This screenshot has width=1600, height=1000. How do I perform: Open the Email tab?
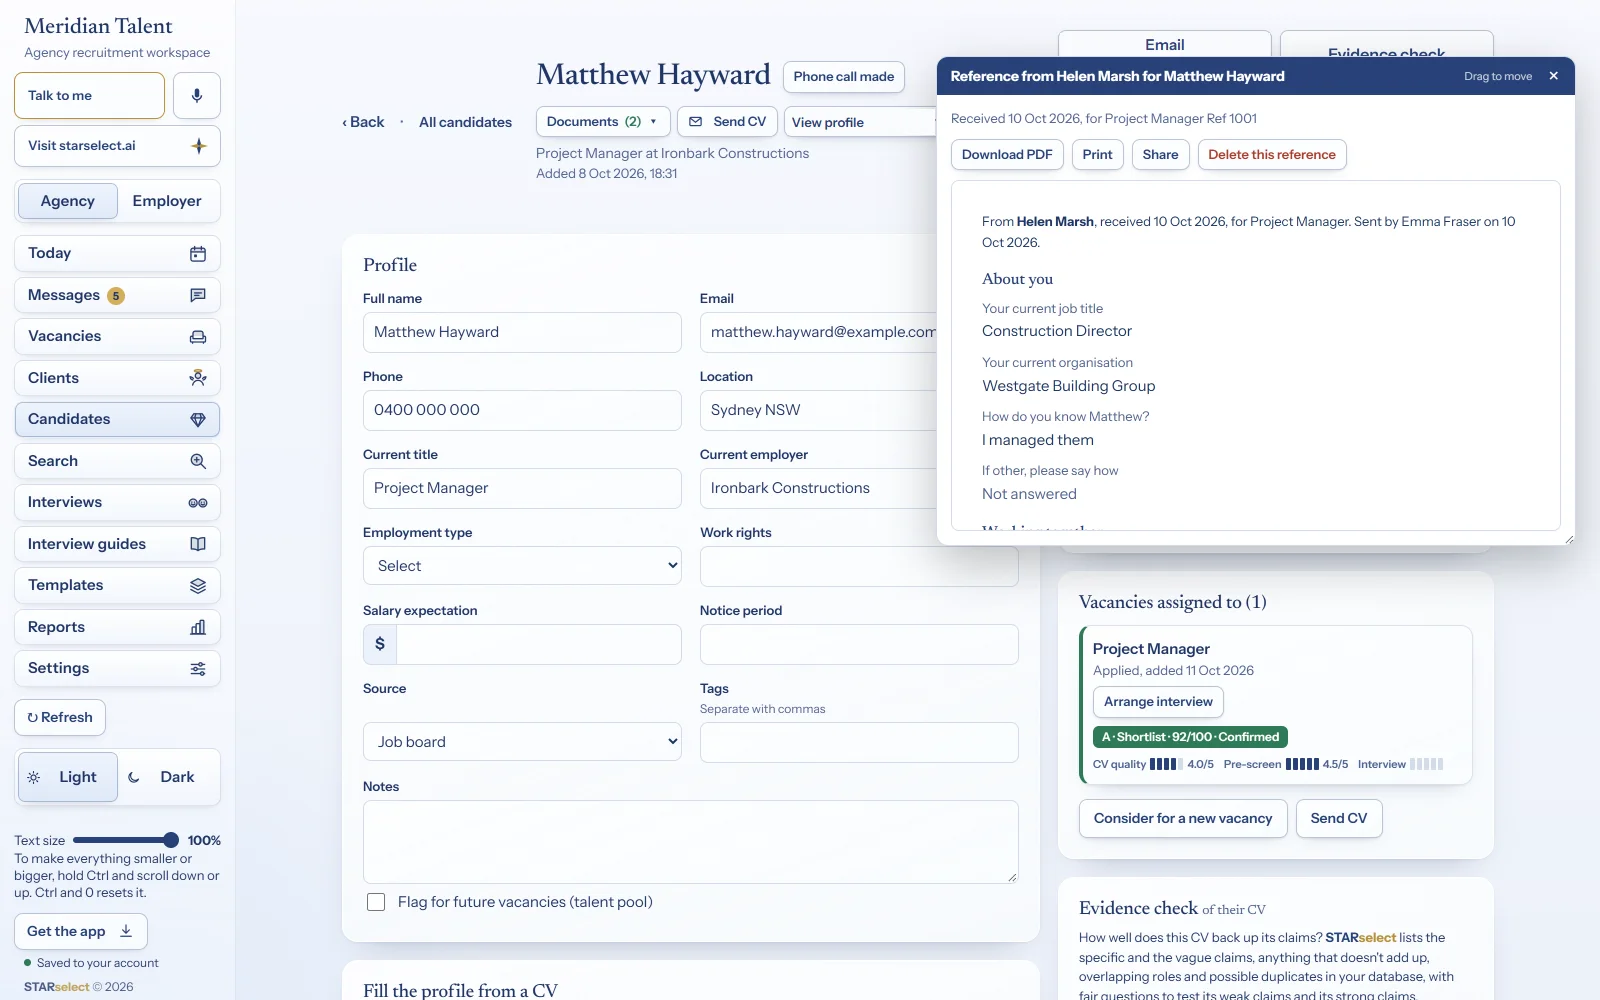click(x=1165, y=45)
